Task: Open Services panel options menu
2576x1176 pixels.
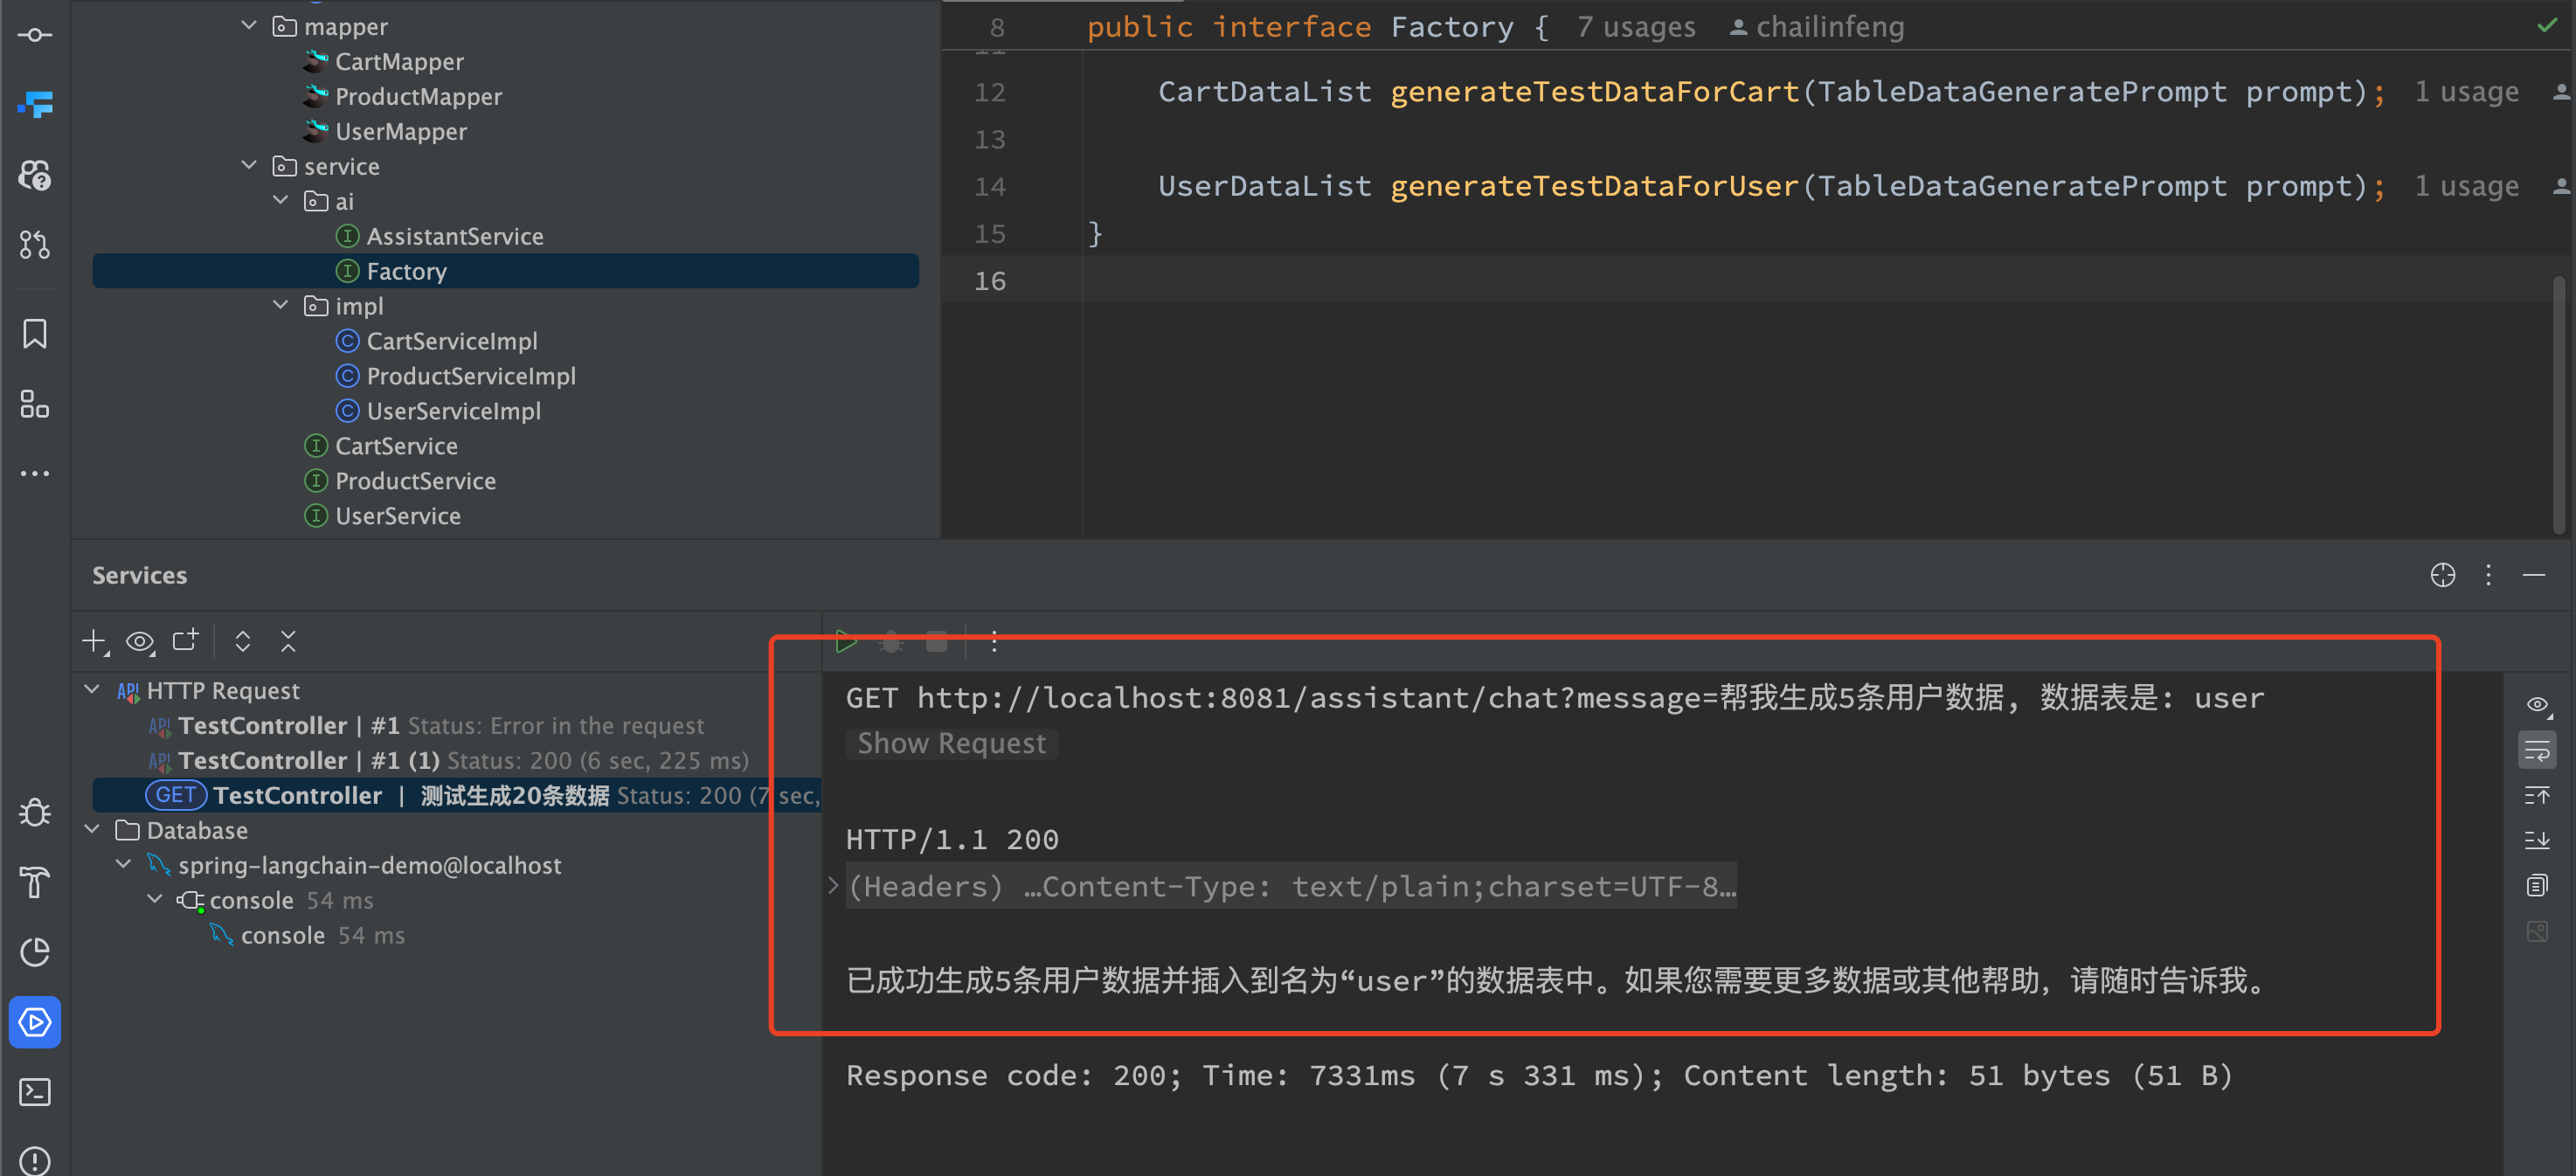Action: tap(2489, 575)
